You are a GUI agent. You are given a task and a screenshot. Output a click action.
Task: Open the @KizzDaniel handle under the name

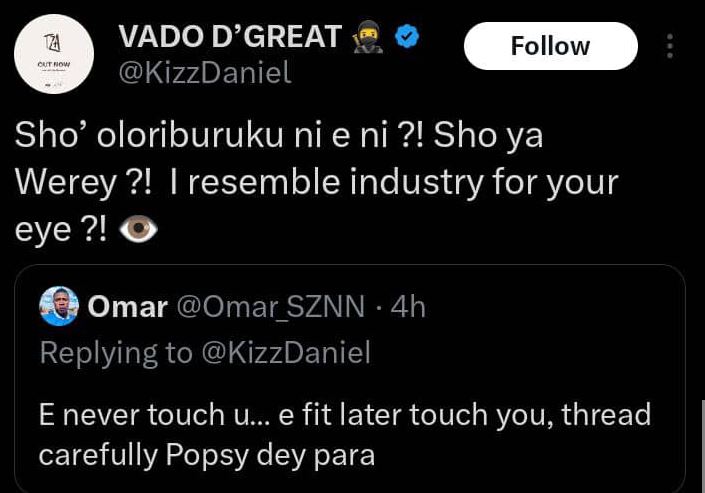pos(205,74)
